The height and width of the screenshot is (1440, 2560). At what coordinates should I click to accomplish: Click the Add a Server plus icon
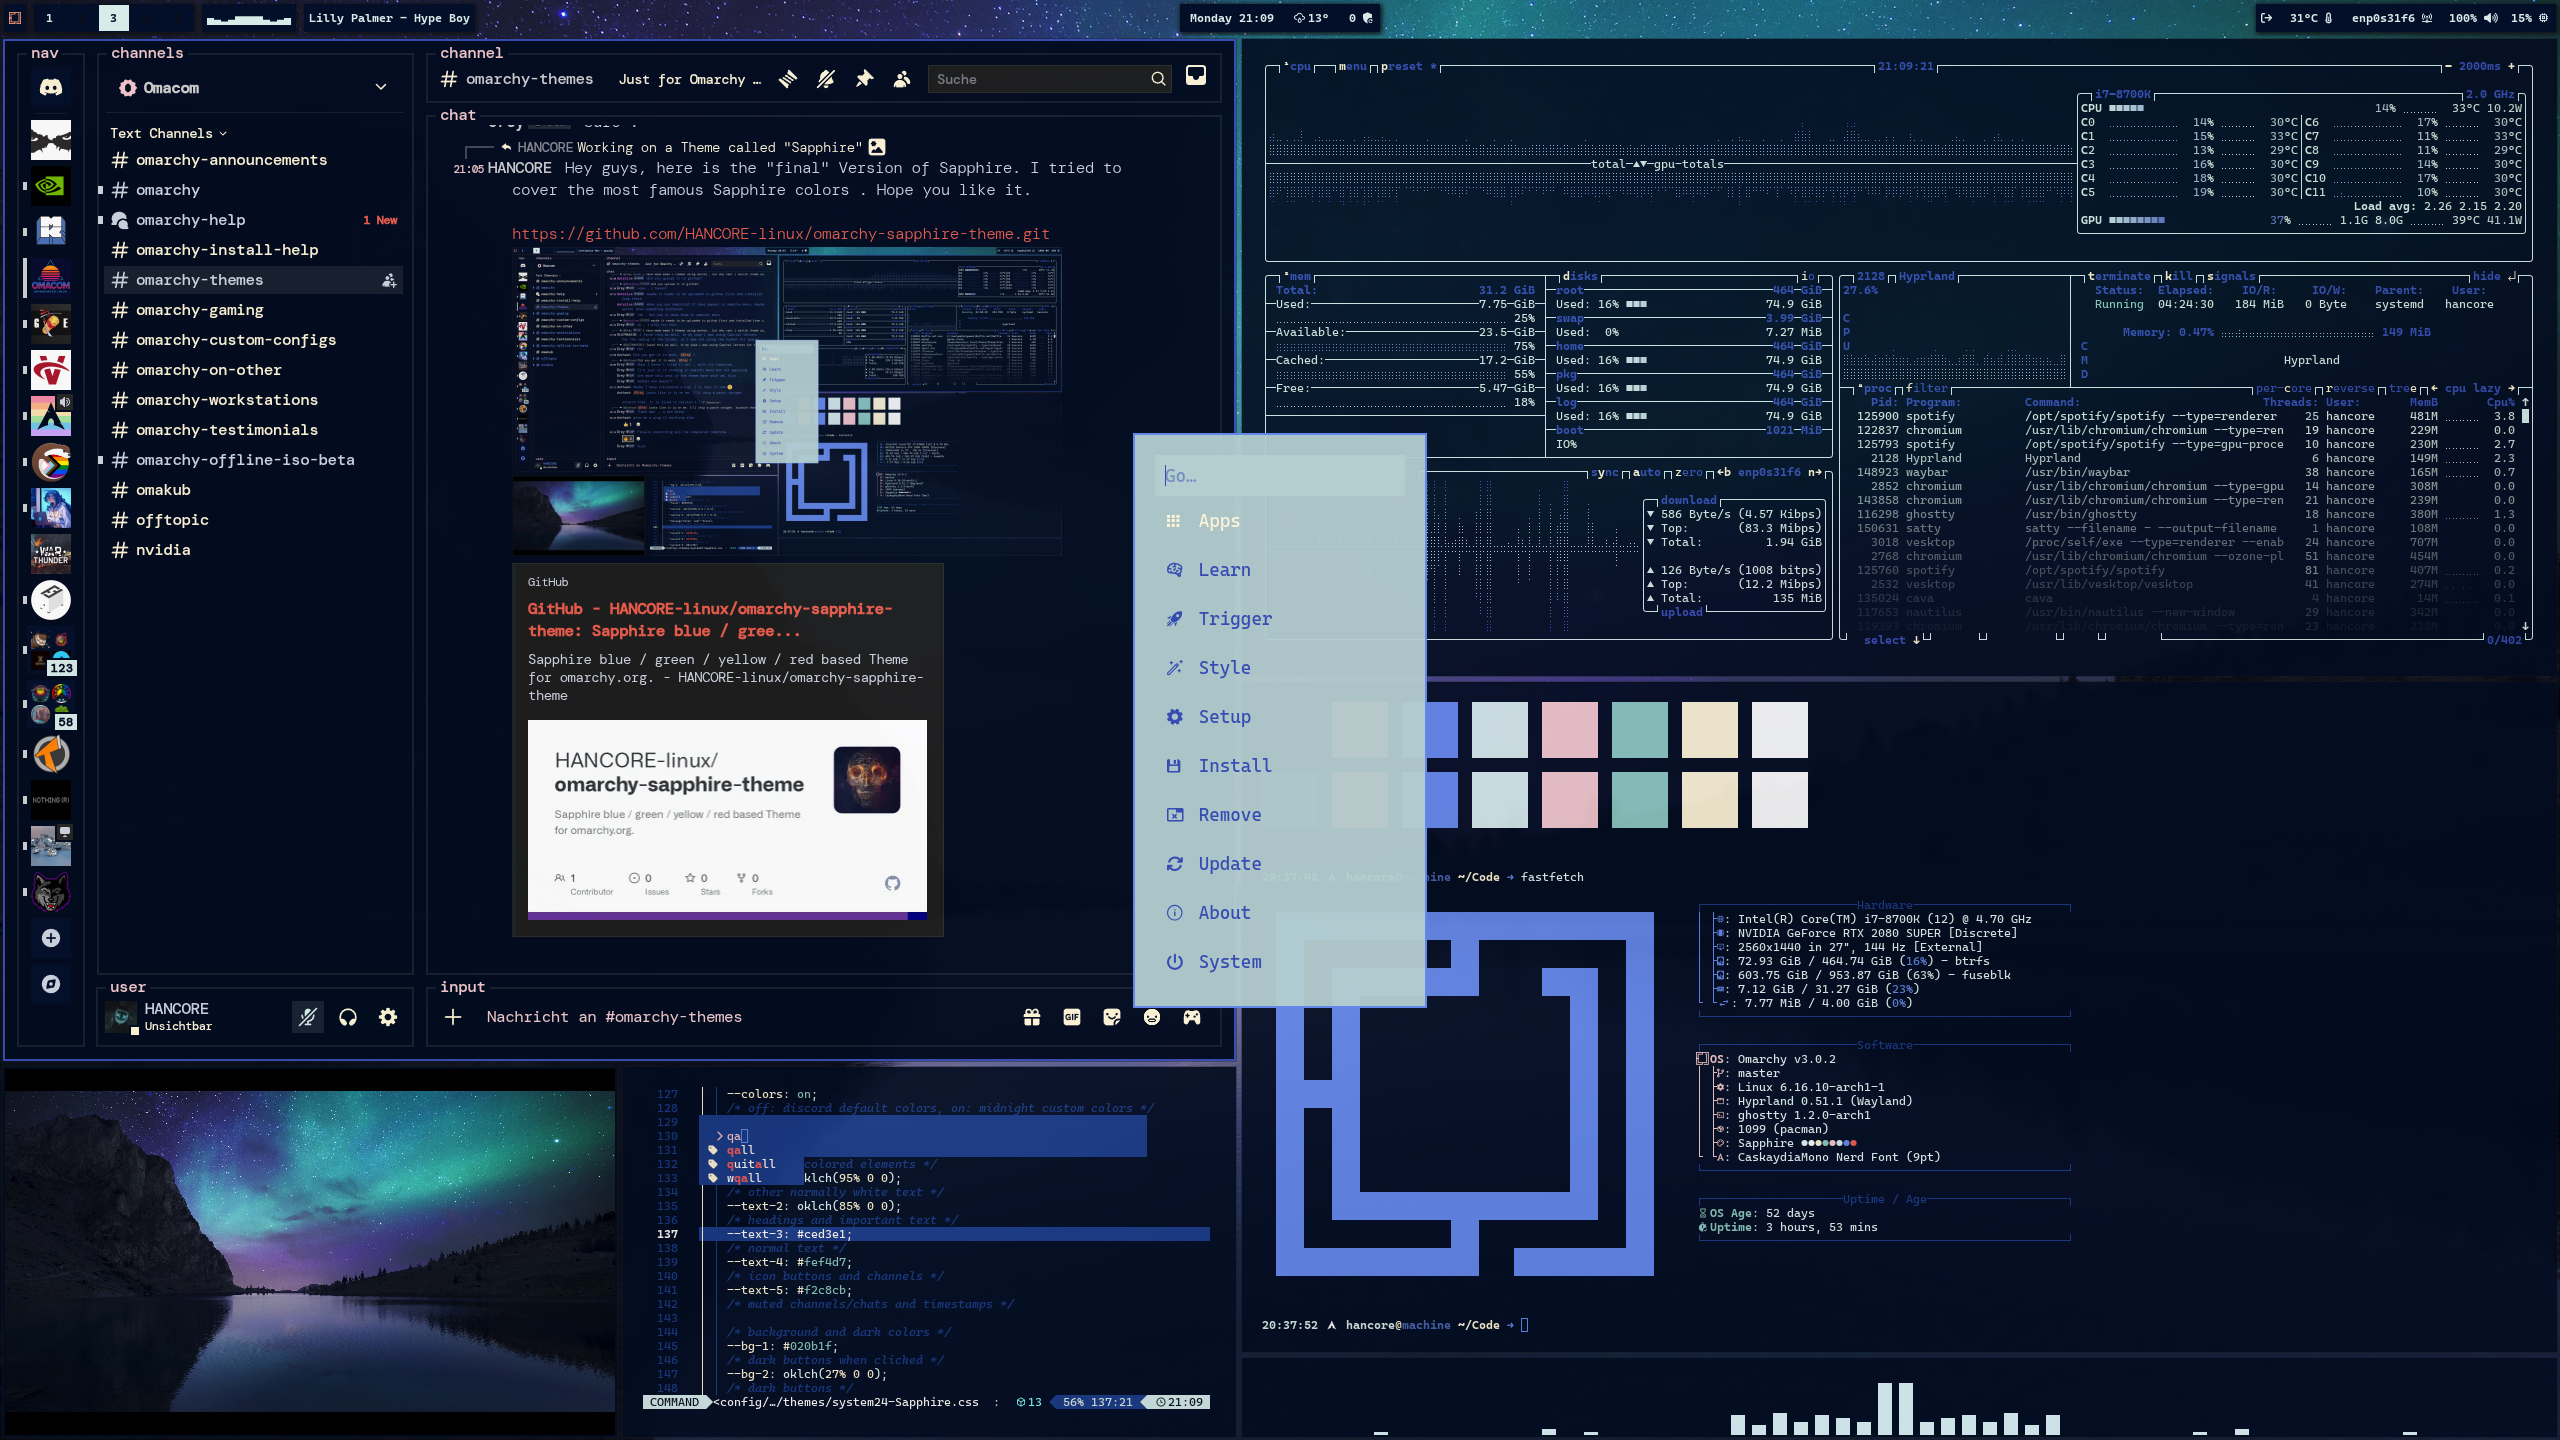[x=51, y=938]
